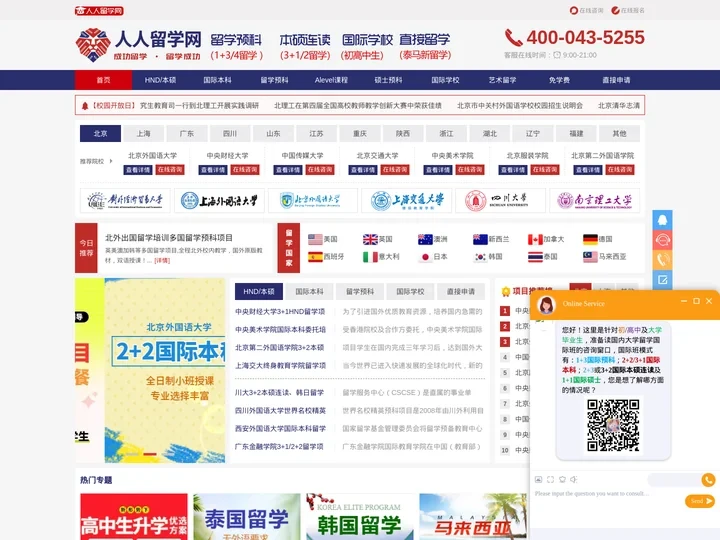Click the 2+2国际本科 carousel banner
The height and width of the screenshot is (540, 720).
165,370
